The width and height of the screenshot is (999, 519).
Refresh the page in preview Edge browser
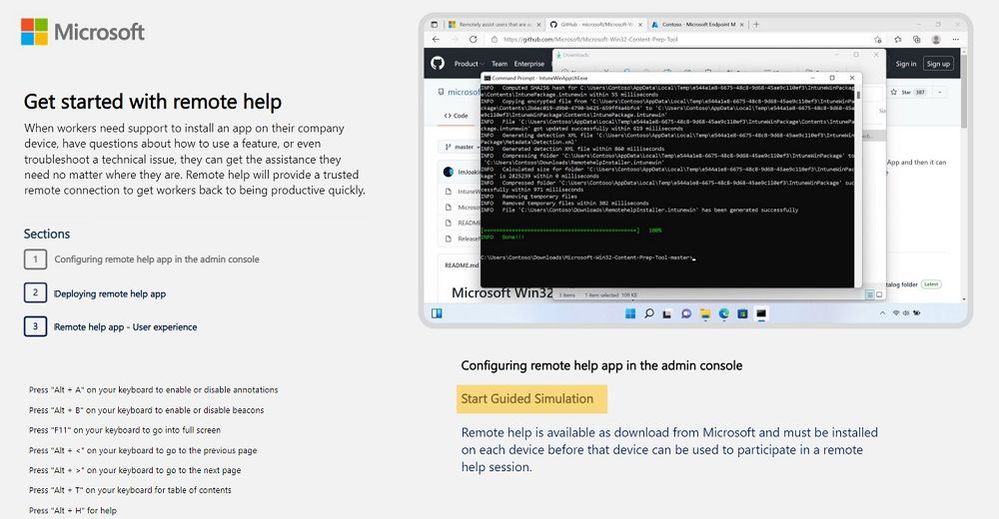(x=473, y=39)
